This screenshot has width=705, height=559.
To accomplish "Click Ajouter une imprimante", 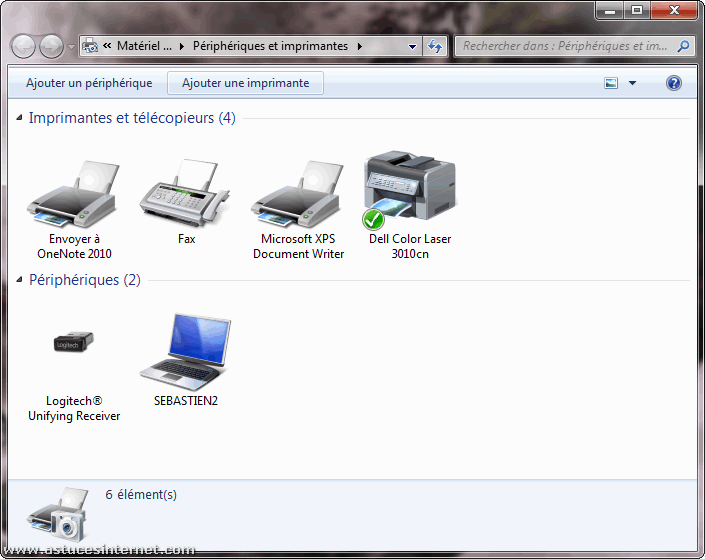I will (x=245, y=83).
